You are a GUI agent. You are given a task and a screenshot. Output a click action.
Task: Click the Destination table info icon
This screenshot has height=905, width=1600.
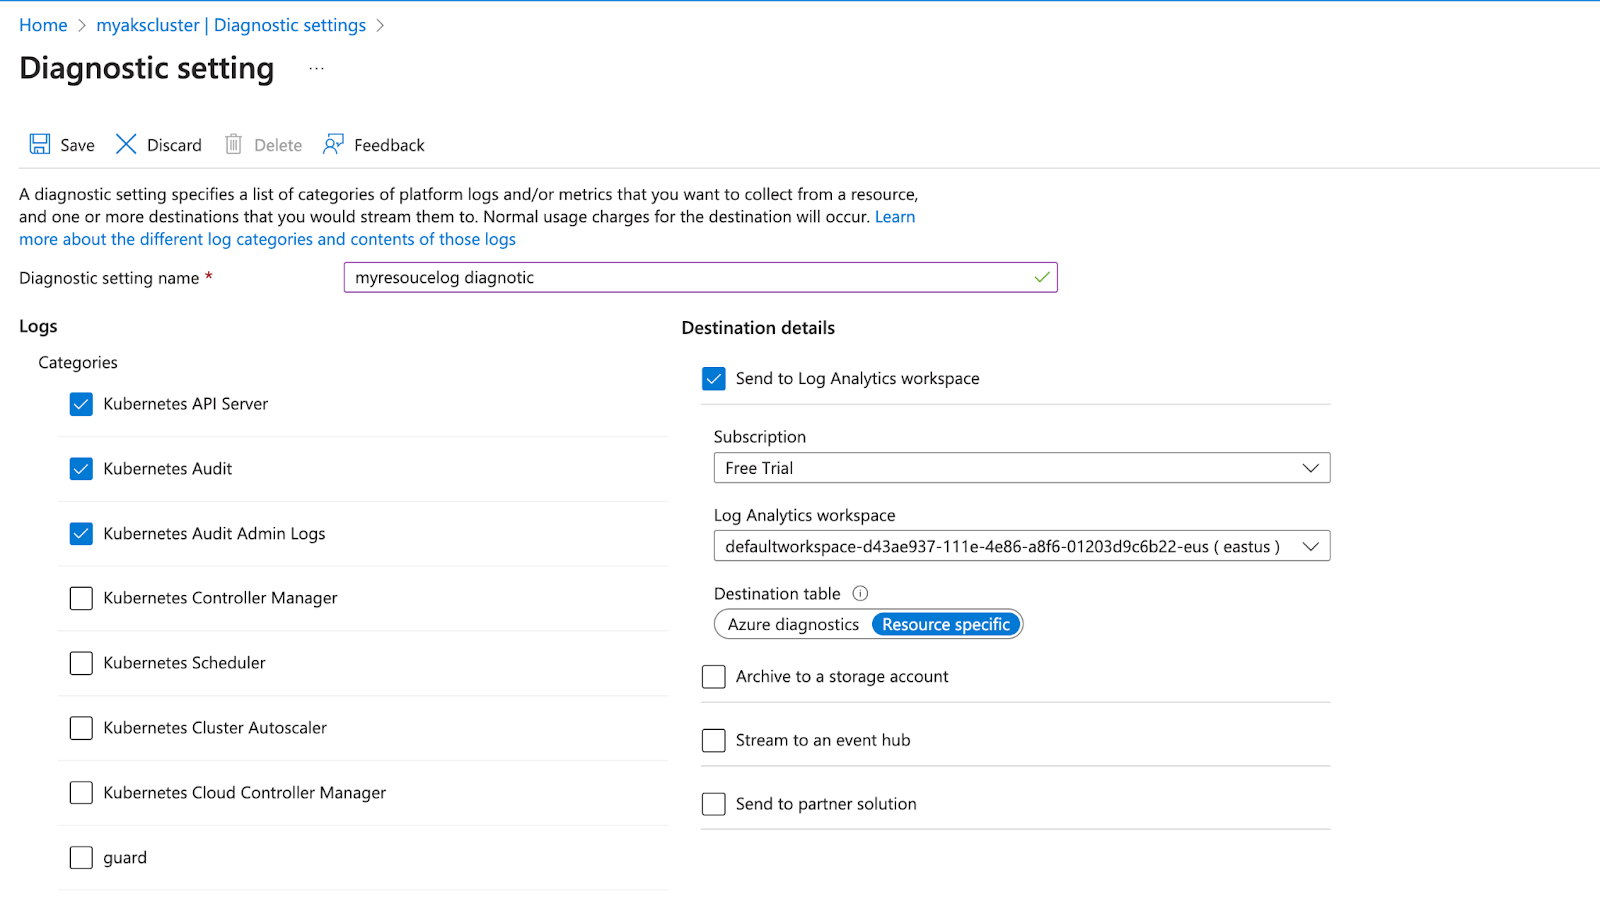[860, 593]
